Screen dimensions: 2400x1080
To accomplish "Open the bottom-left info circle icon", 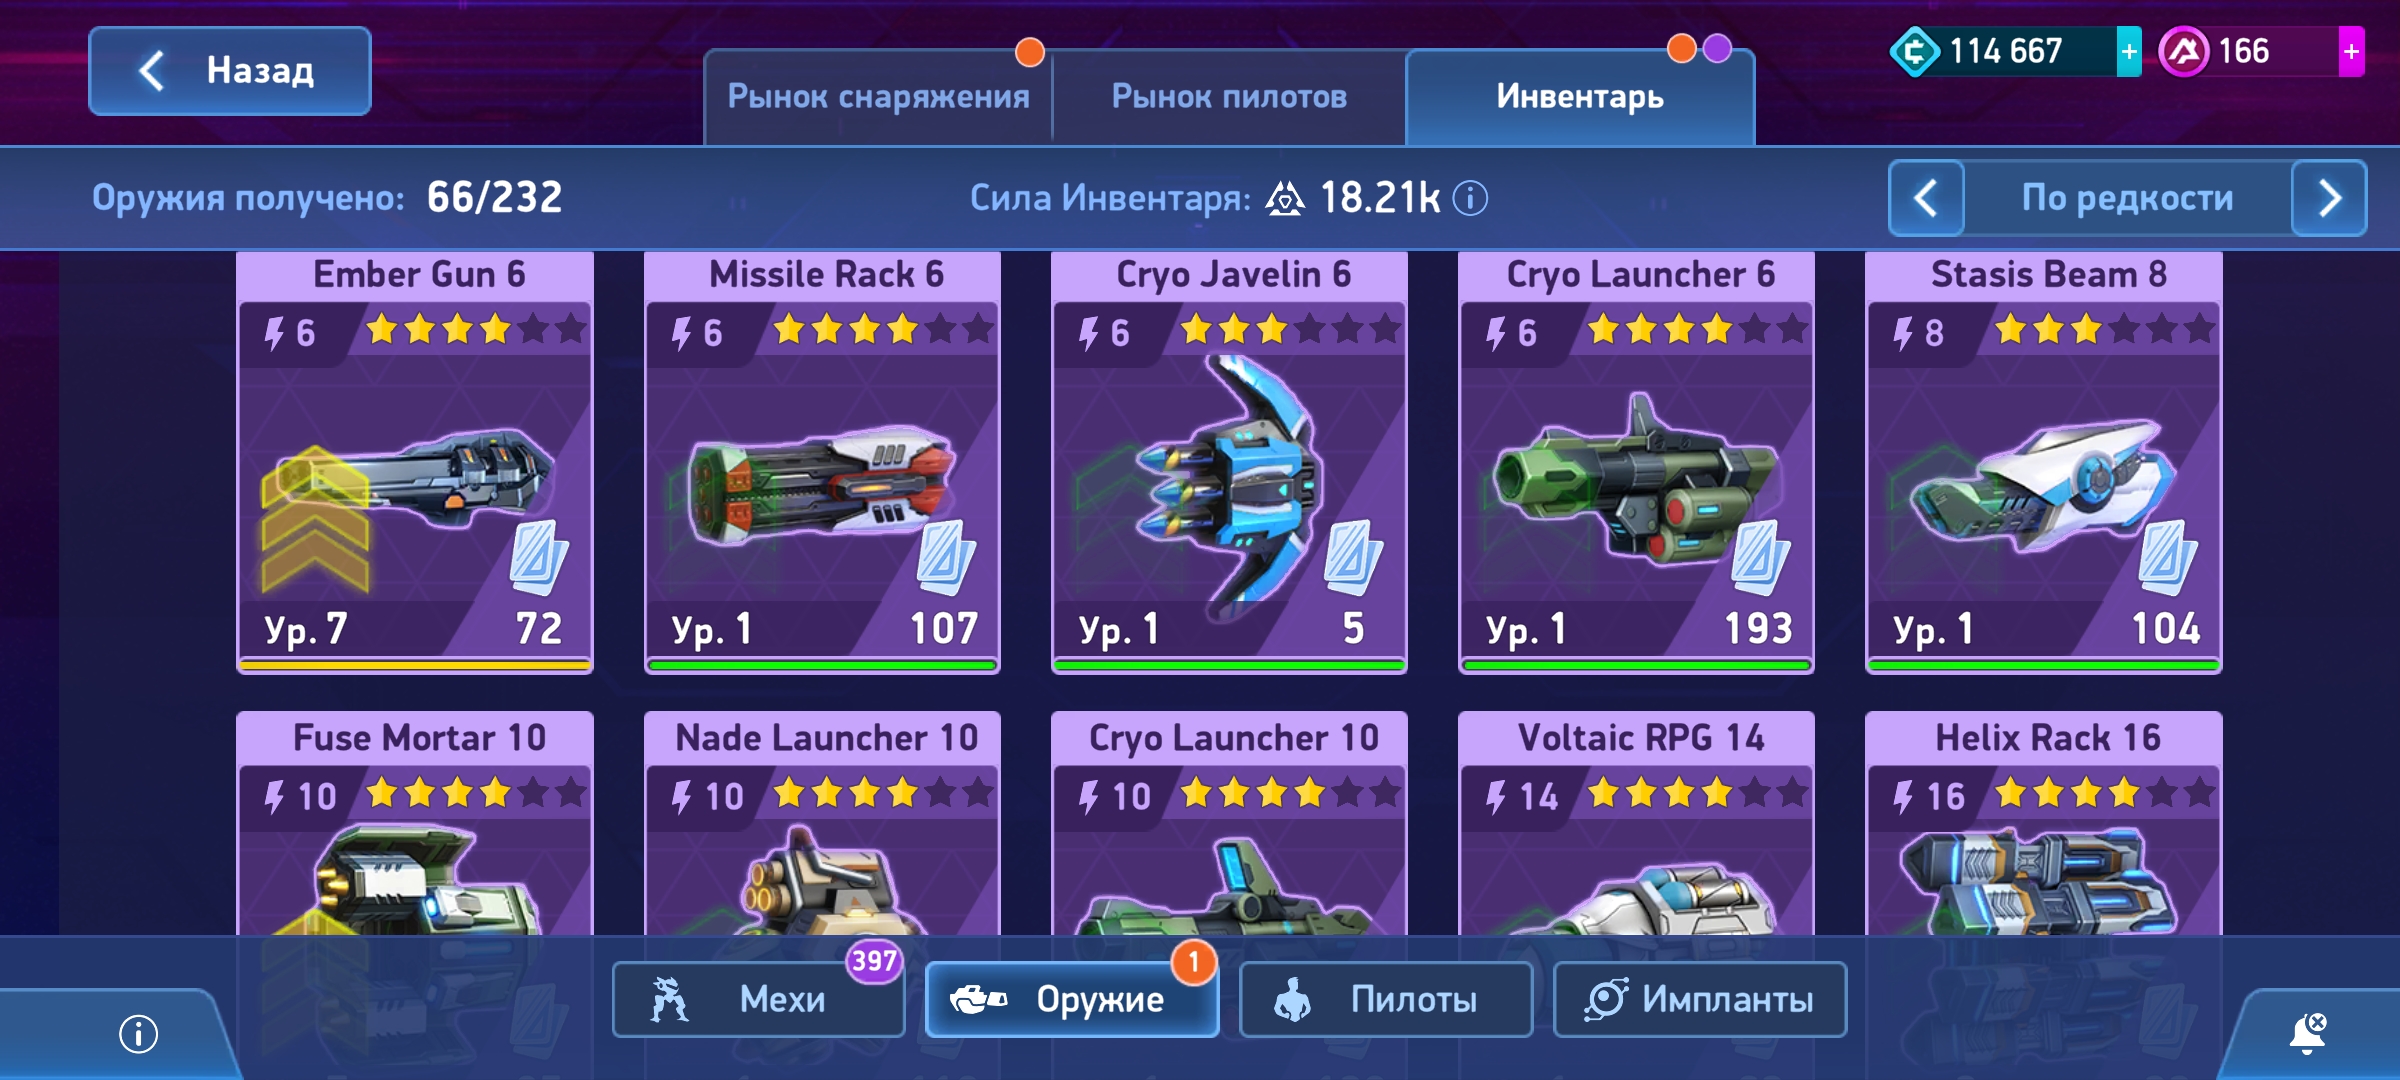I will click(138, 1033).
